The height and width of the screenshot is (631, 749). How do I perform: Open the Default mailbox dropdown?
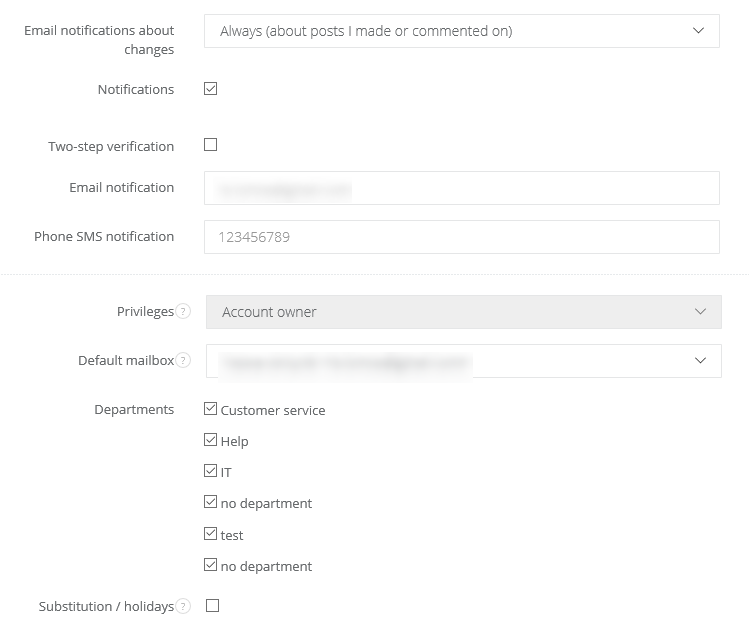tap(463, 361)
